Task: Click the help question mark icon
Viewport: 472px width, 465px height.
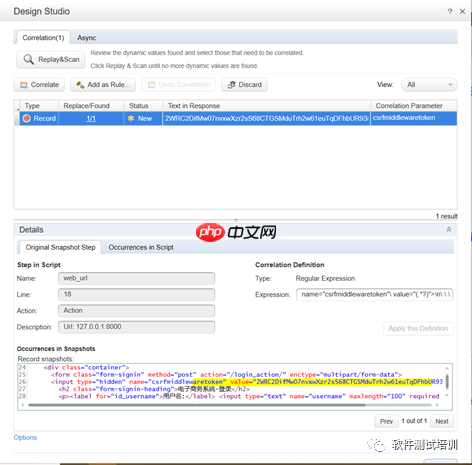Action: 450,11
